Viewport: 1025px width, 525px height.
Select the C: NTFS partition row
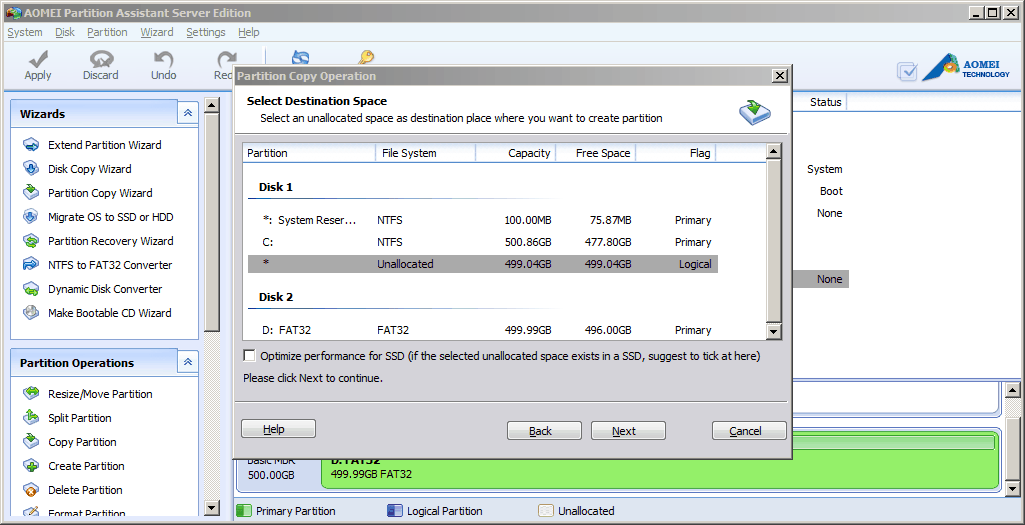483,242
